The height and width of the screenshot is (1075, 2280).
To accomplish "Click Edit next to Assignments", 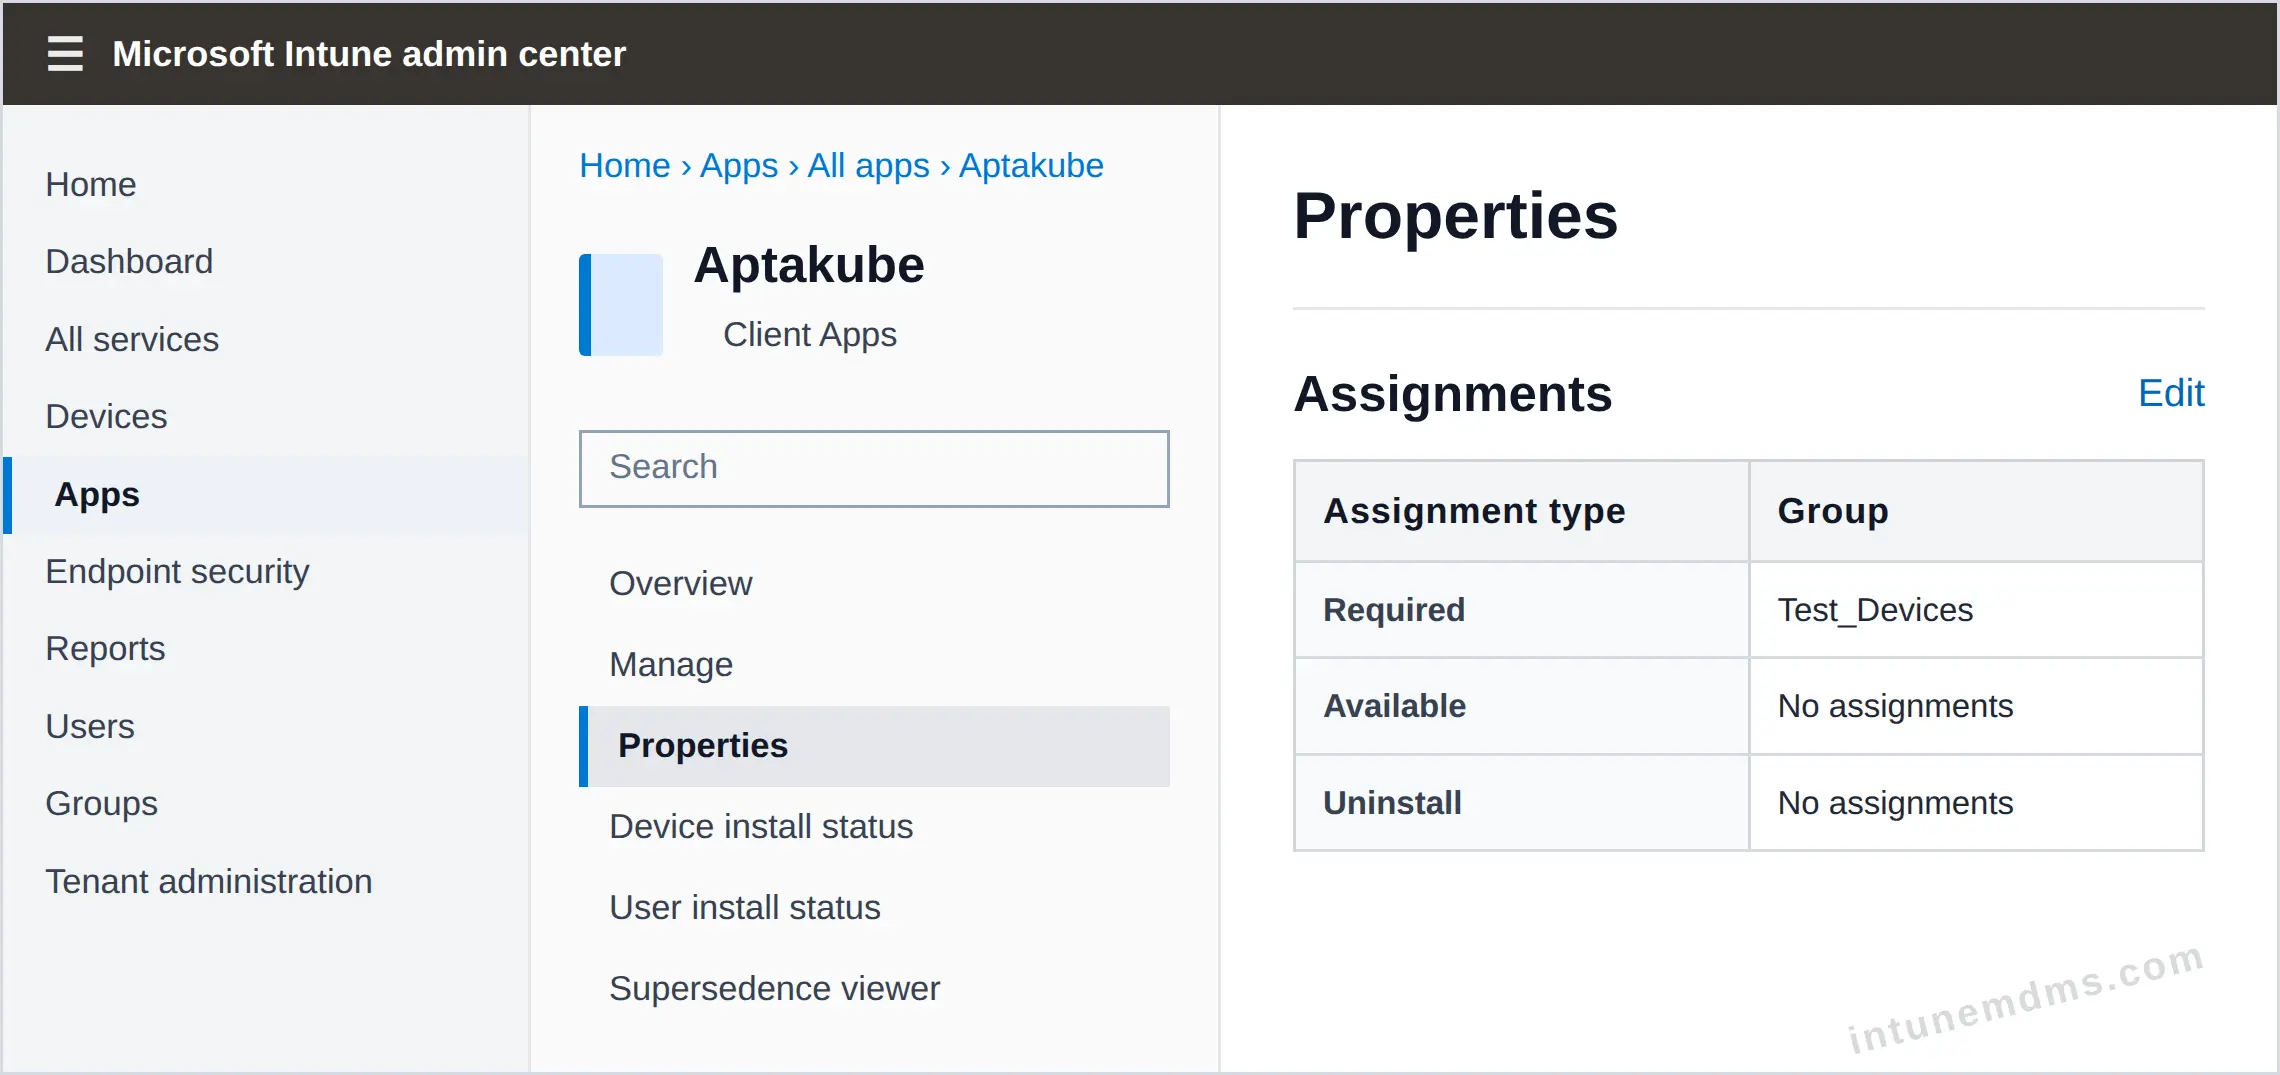I will point(2171,393).
